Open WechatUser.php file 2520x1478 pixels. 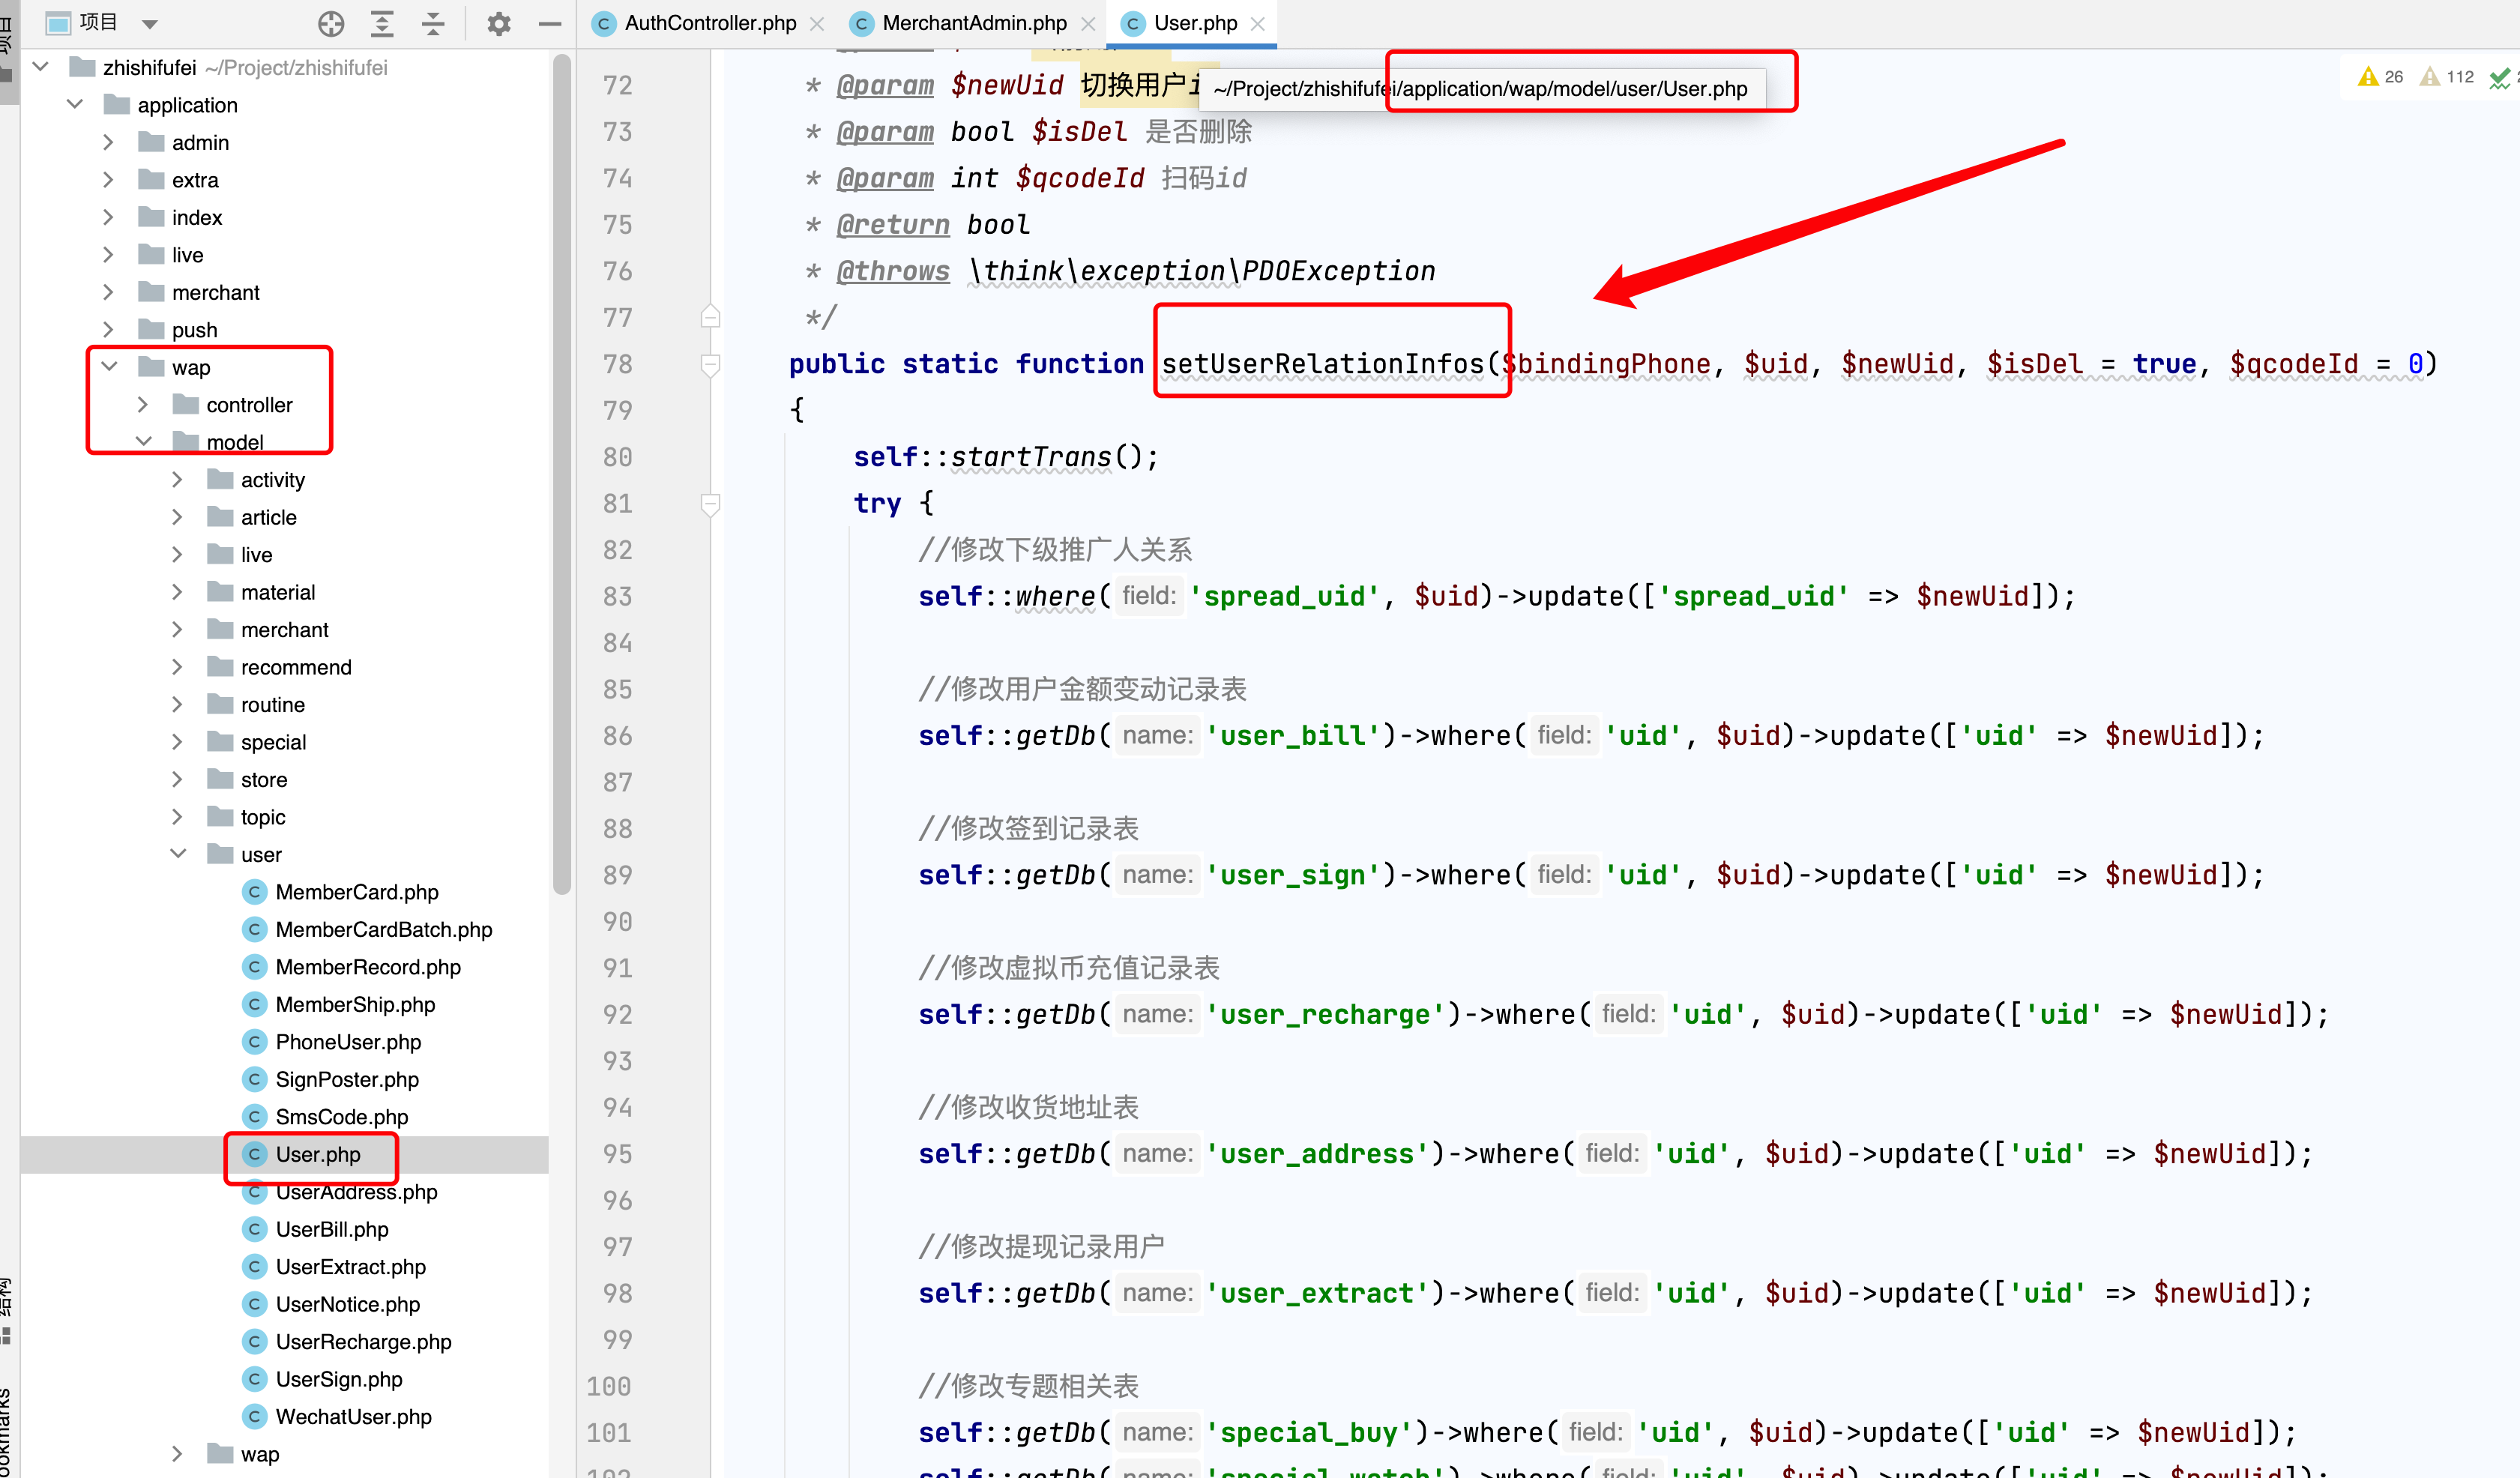click(353, 1416)
